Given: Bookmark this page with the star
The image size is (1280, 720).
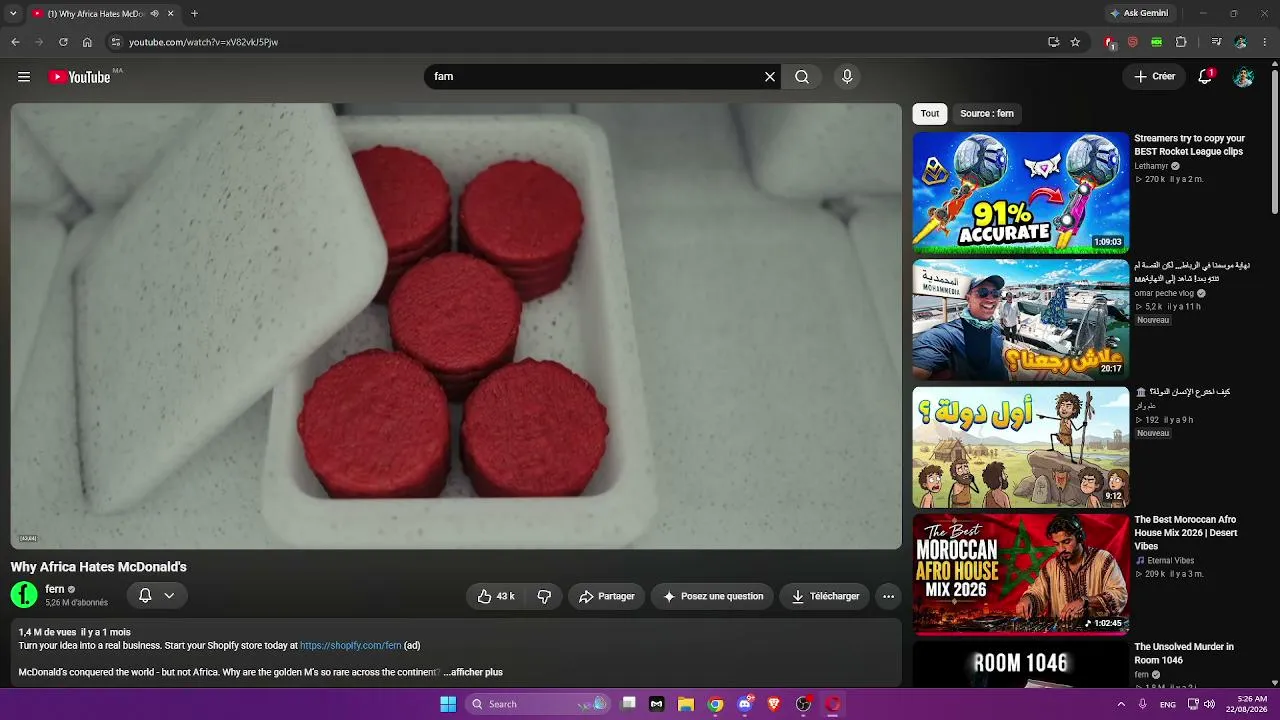Looking at the screenshot, I should click(1075, 42).
